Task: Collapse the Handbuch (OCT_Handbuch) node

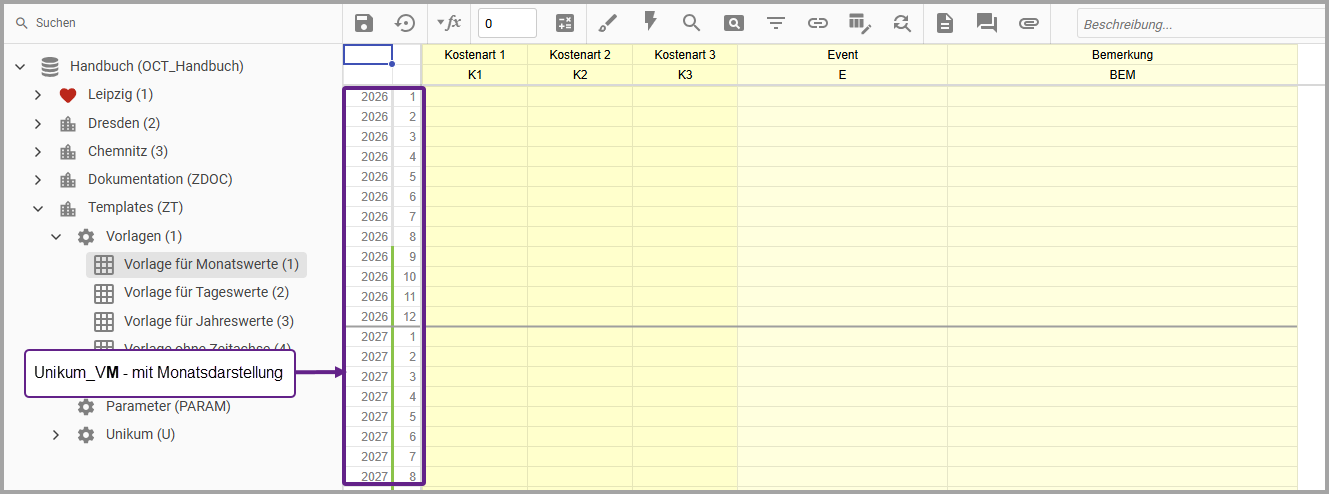Action: [20, 67]
